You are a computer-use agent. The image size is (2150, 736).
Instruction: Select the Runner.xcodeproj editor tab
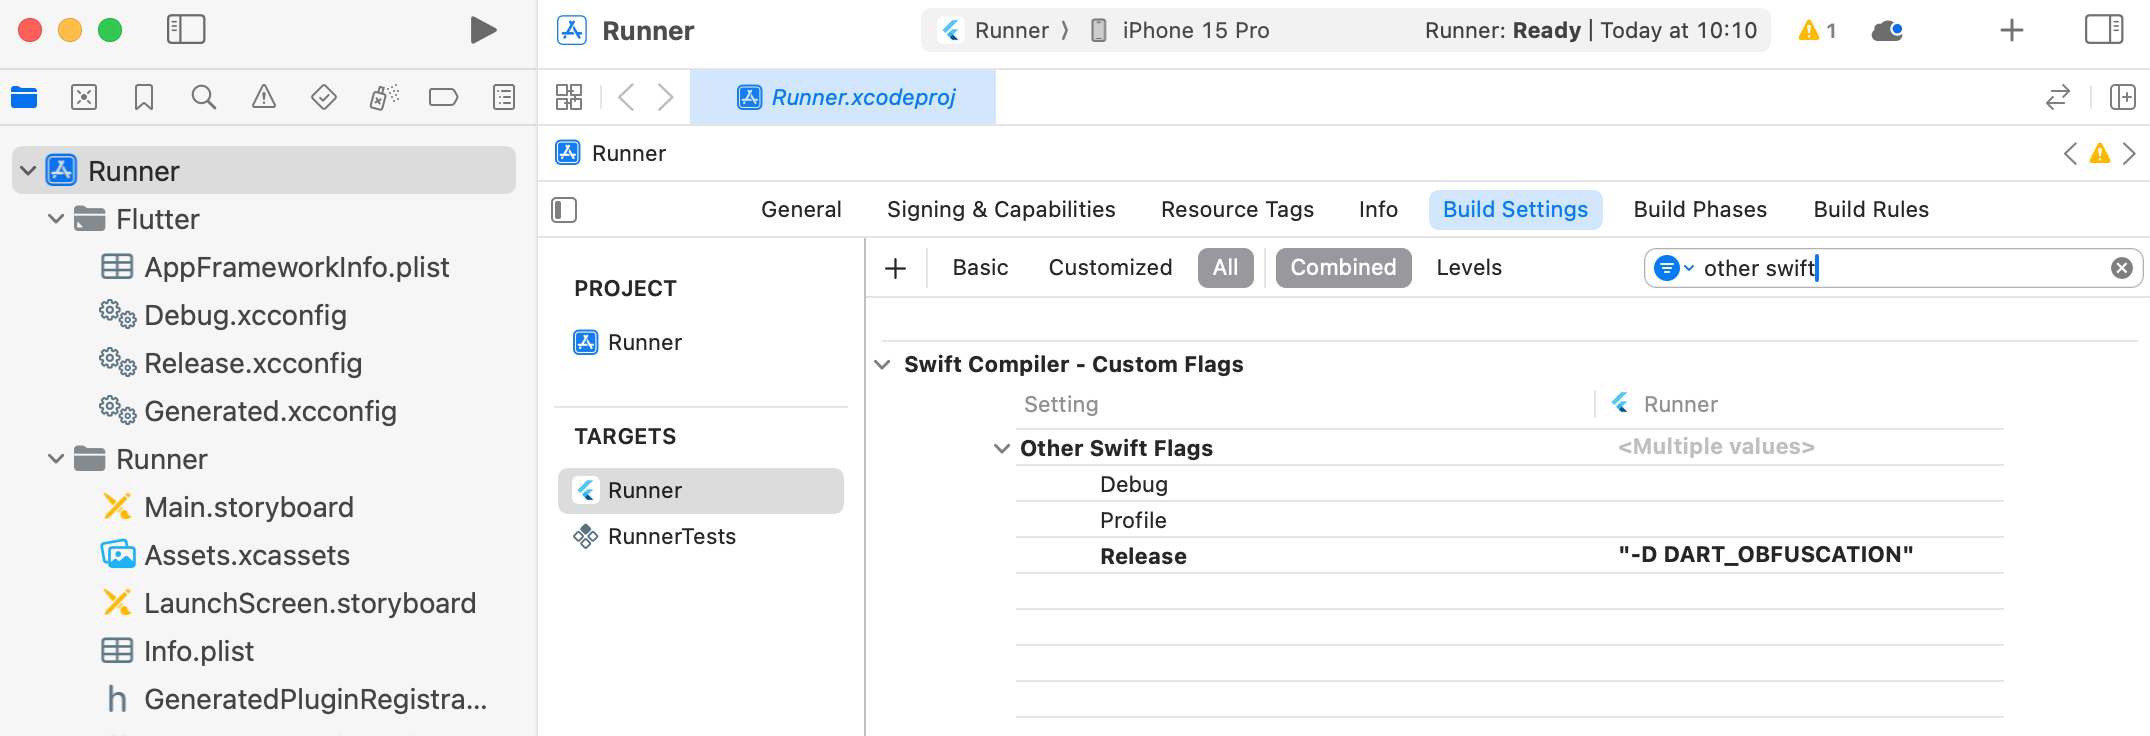[x=843, y=97]
